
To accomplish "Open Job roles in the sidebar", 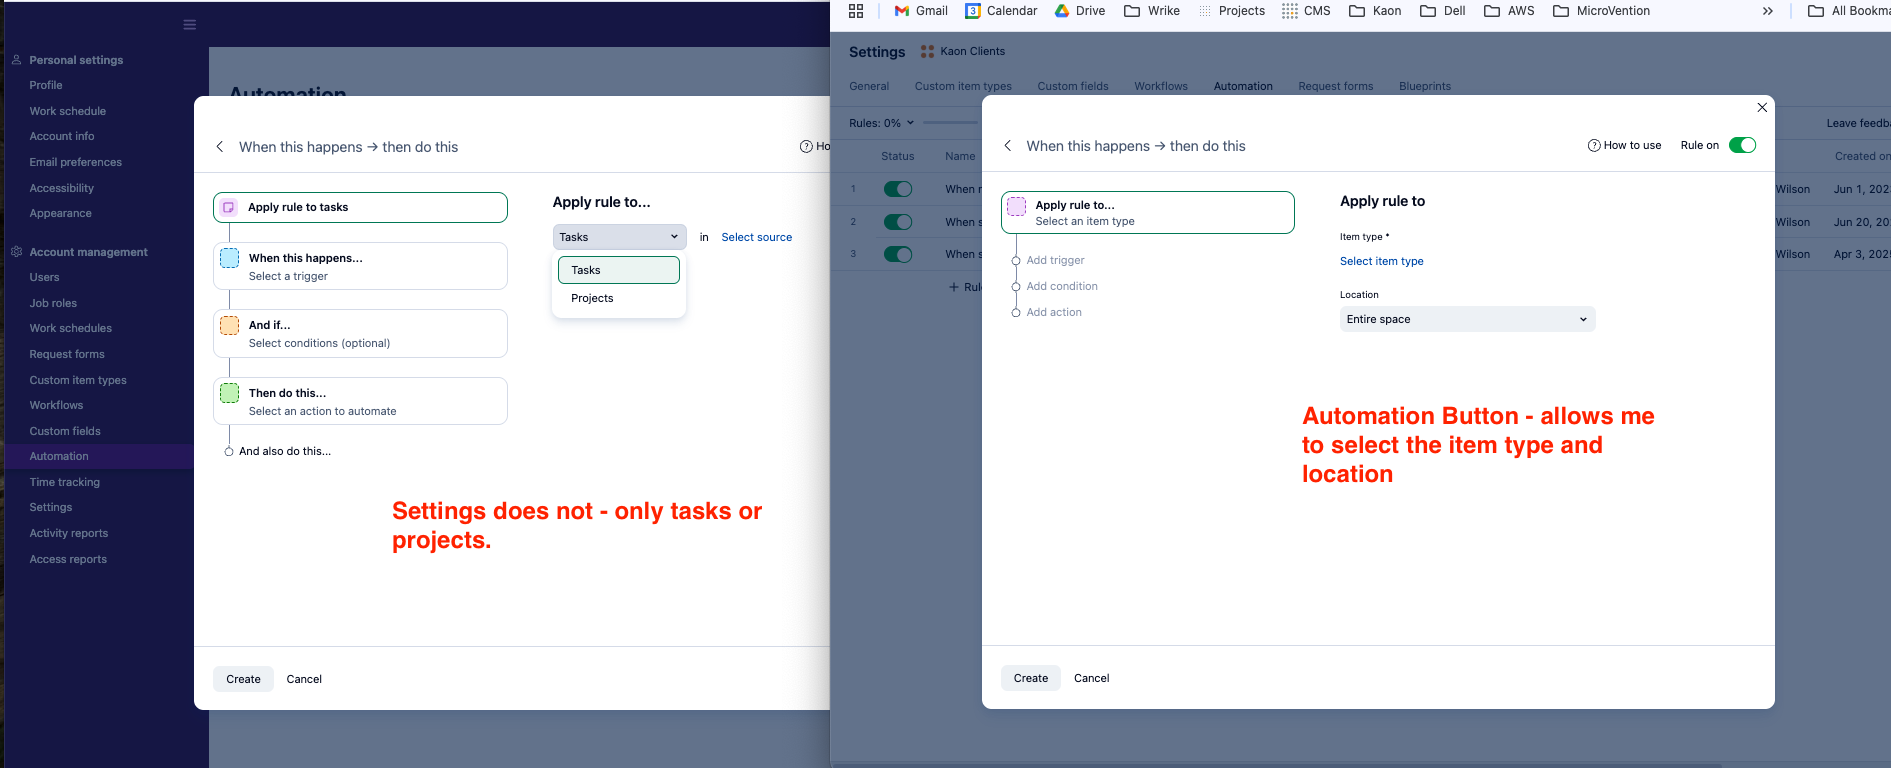I will (x=53, y=303).
